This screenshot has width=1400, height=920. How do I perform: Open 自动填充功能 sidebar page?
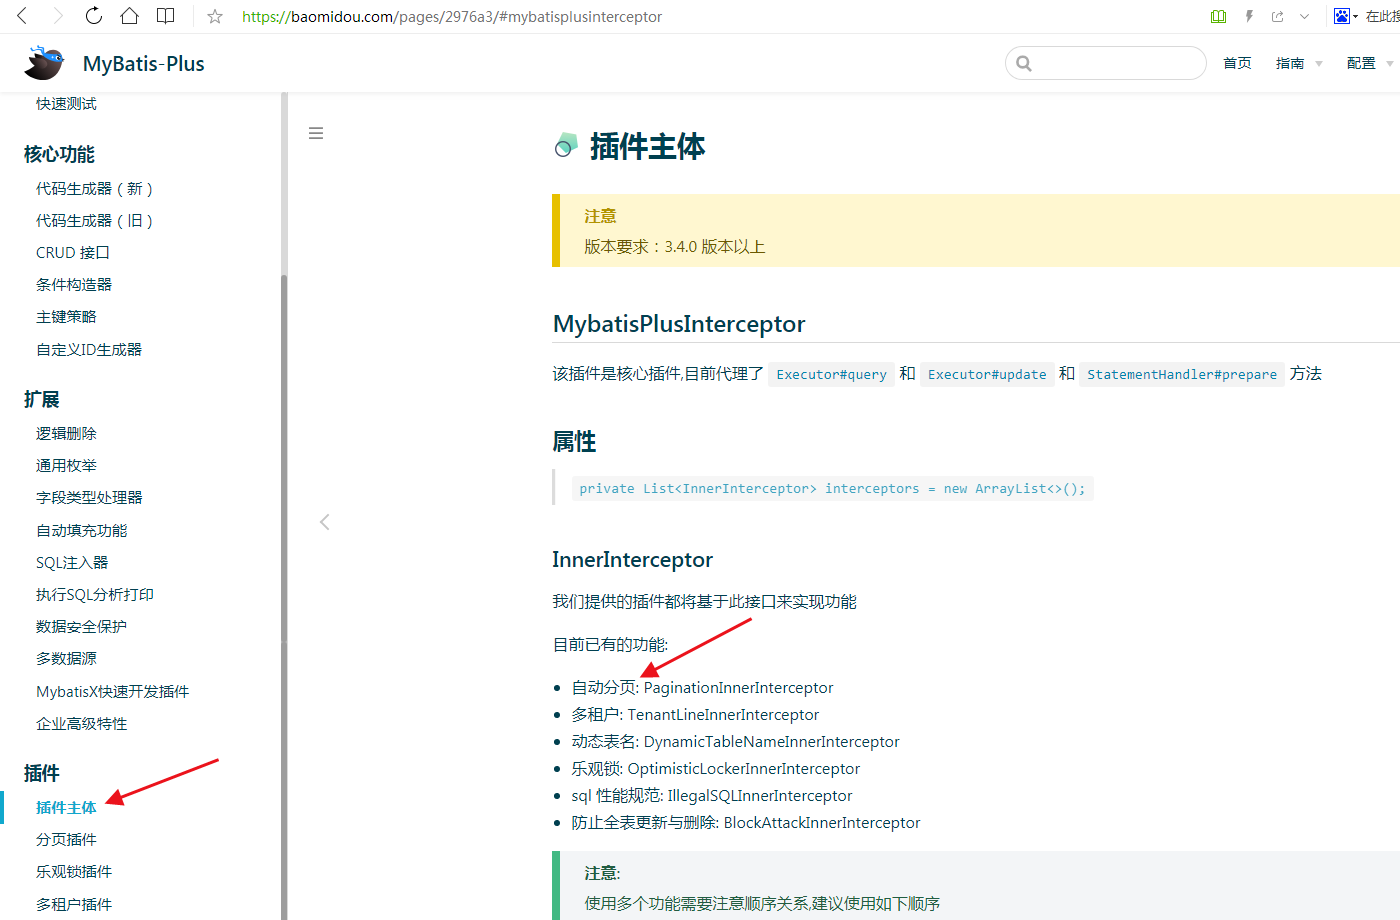(82, 531)
